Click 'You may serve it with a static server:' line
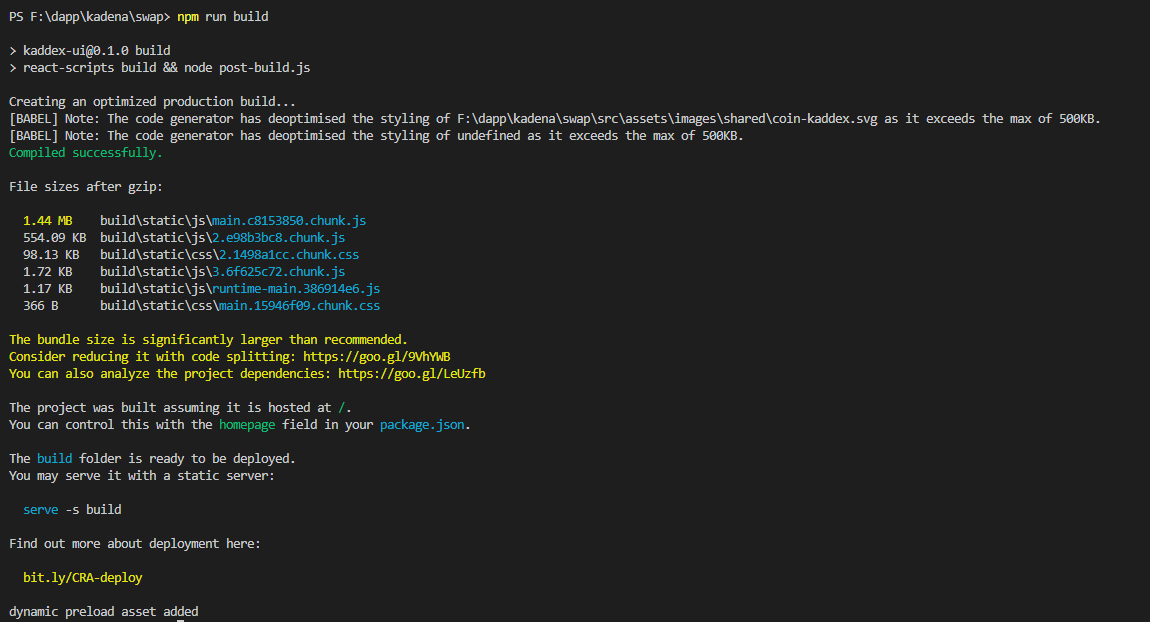The height and width of the screenshot is (622, 1150). 142,475
